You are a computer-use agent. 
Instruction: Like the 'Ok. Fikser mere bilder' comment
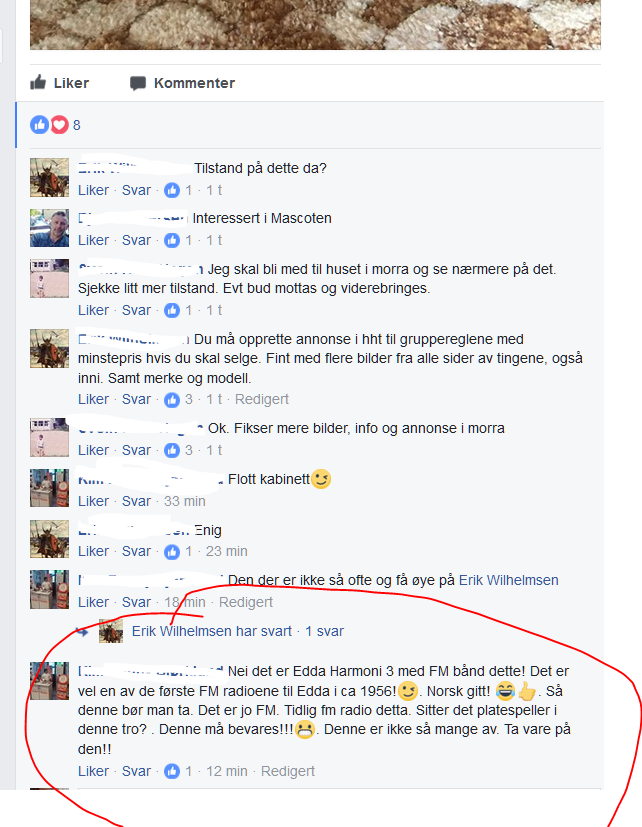click(93, 450)
